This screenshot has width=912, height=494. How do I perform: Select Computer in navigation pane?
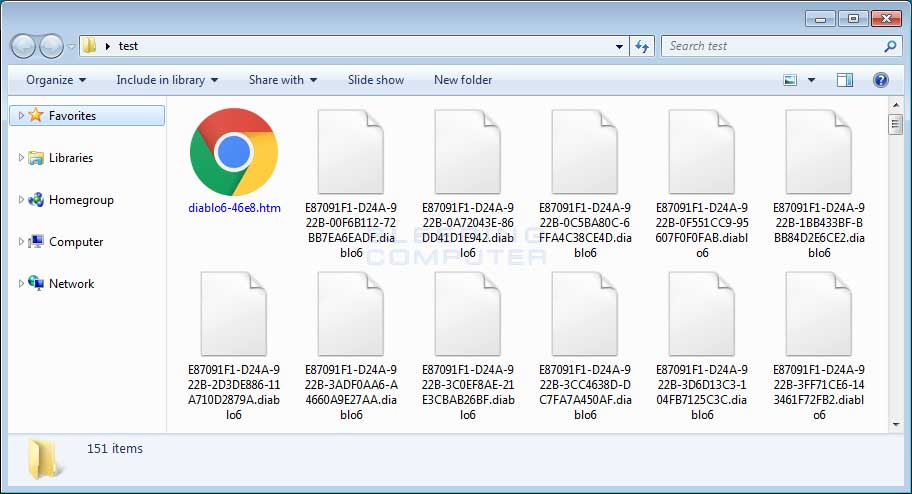coord(76,241)
